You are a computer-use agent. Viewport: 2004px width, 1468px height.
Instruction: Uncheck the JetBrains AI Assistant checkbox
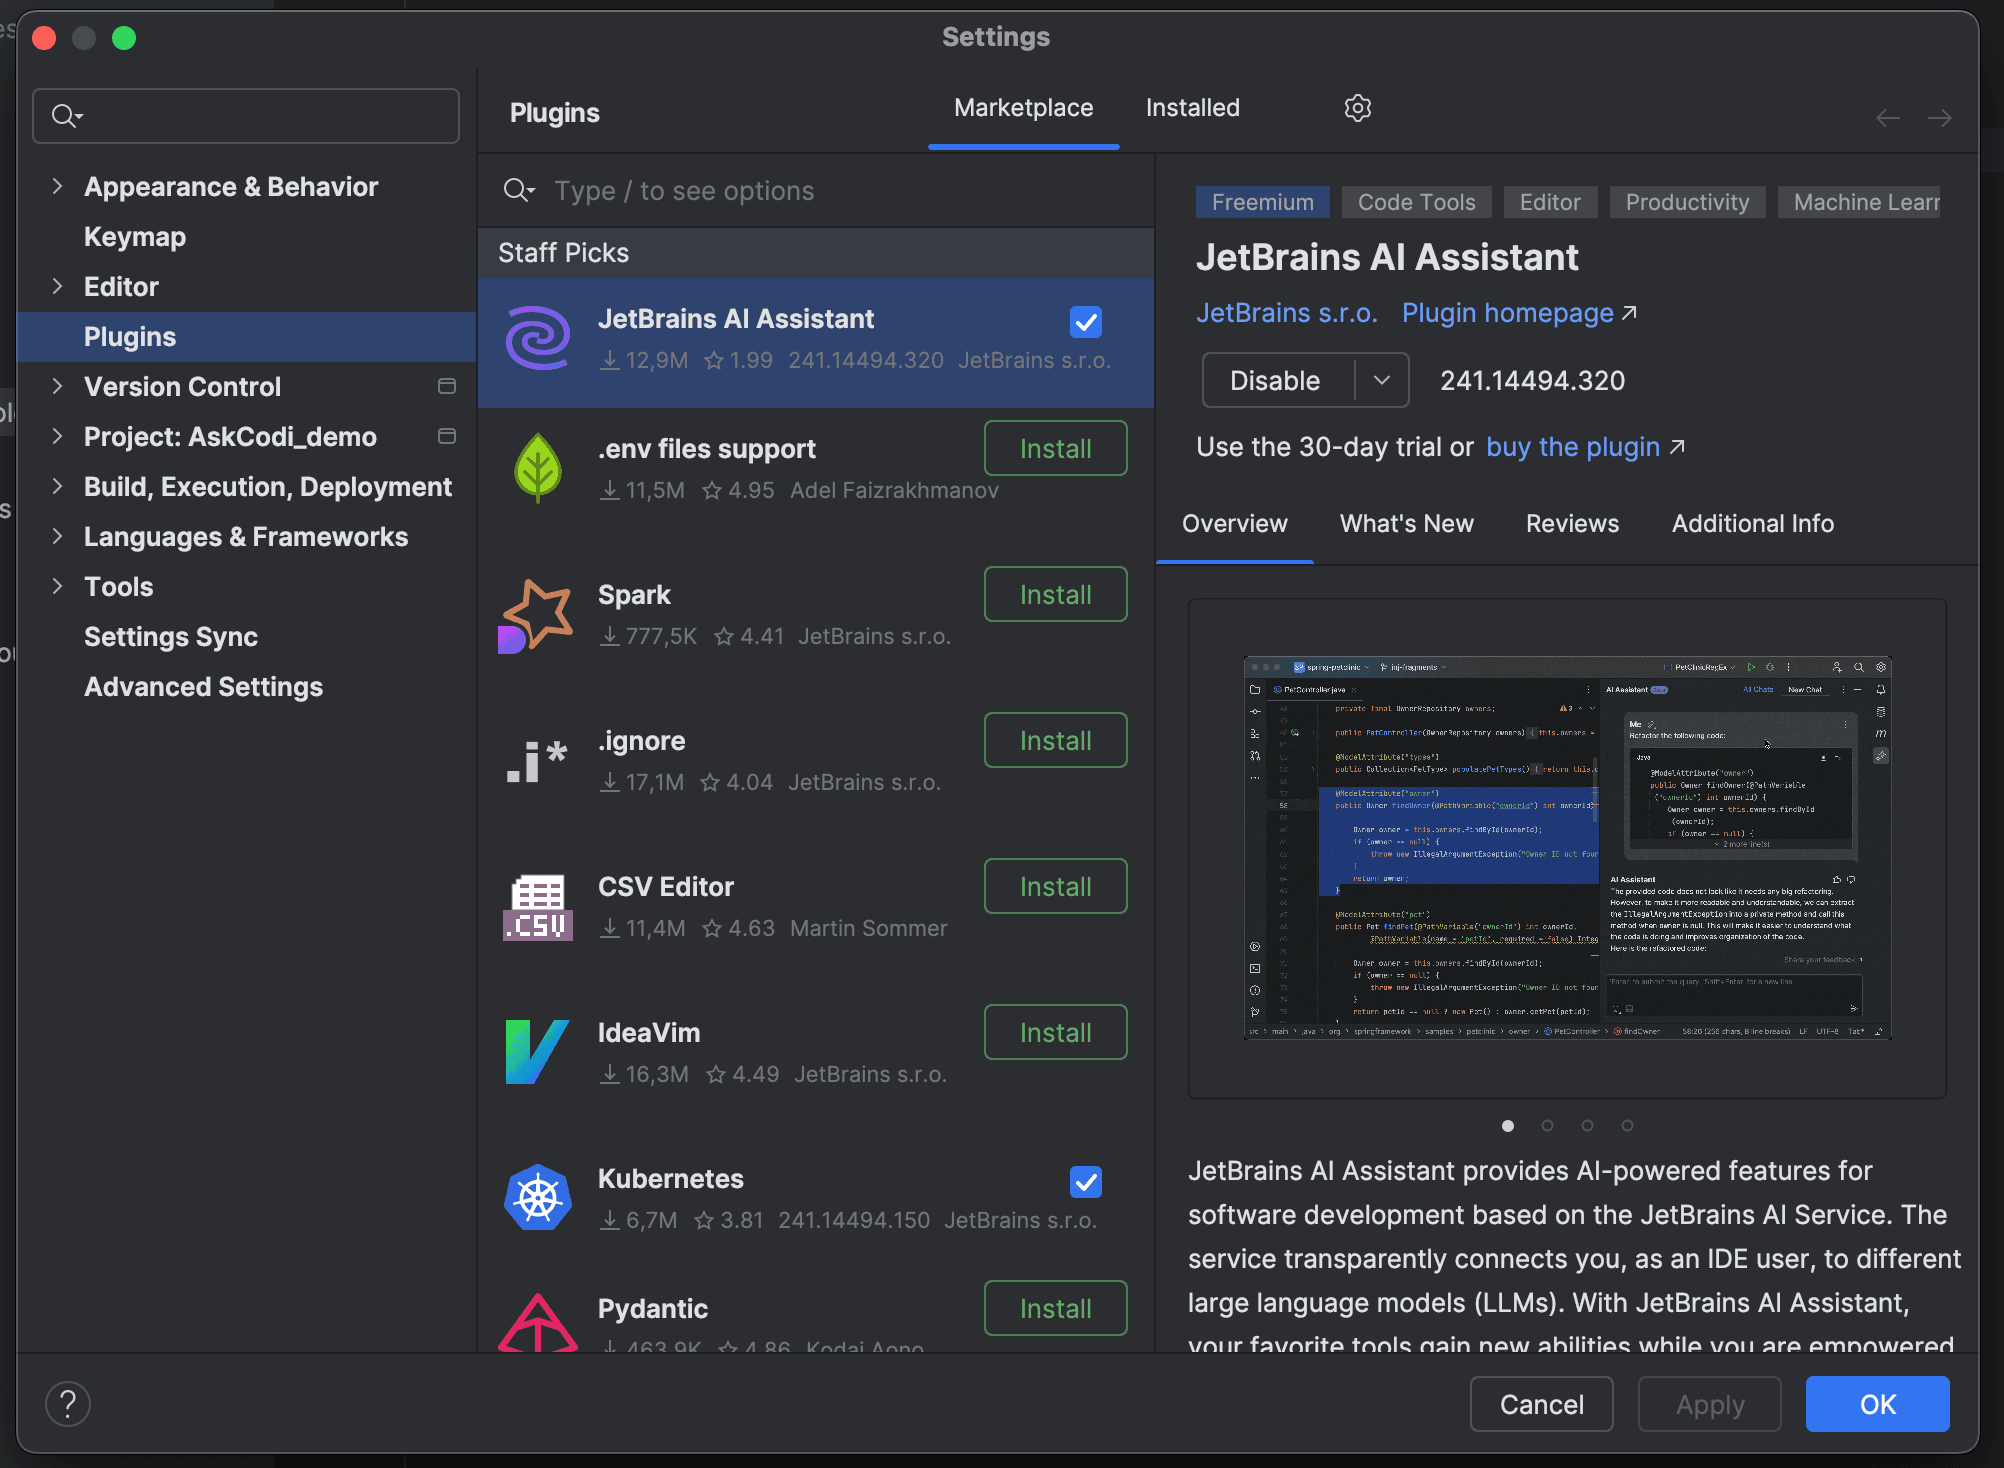pos(1086,322)
